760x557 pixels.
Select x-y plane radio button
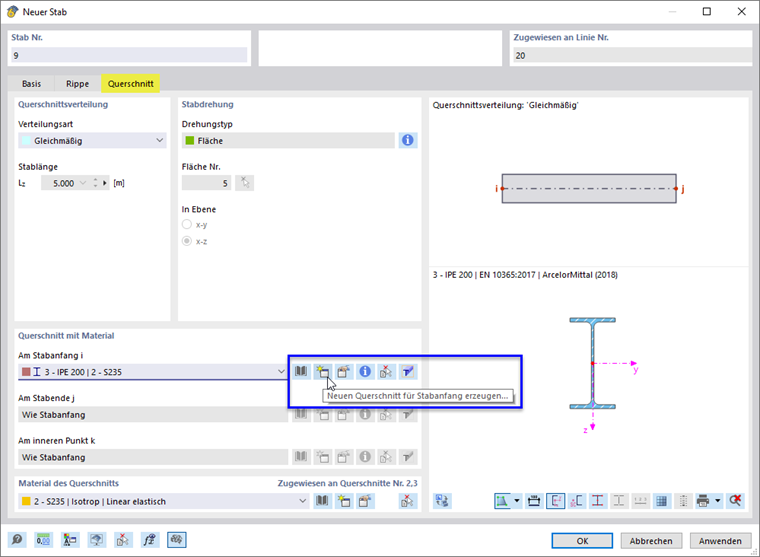coord(187,224)
